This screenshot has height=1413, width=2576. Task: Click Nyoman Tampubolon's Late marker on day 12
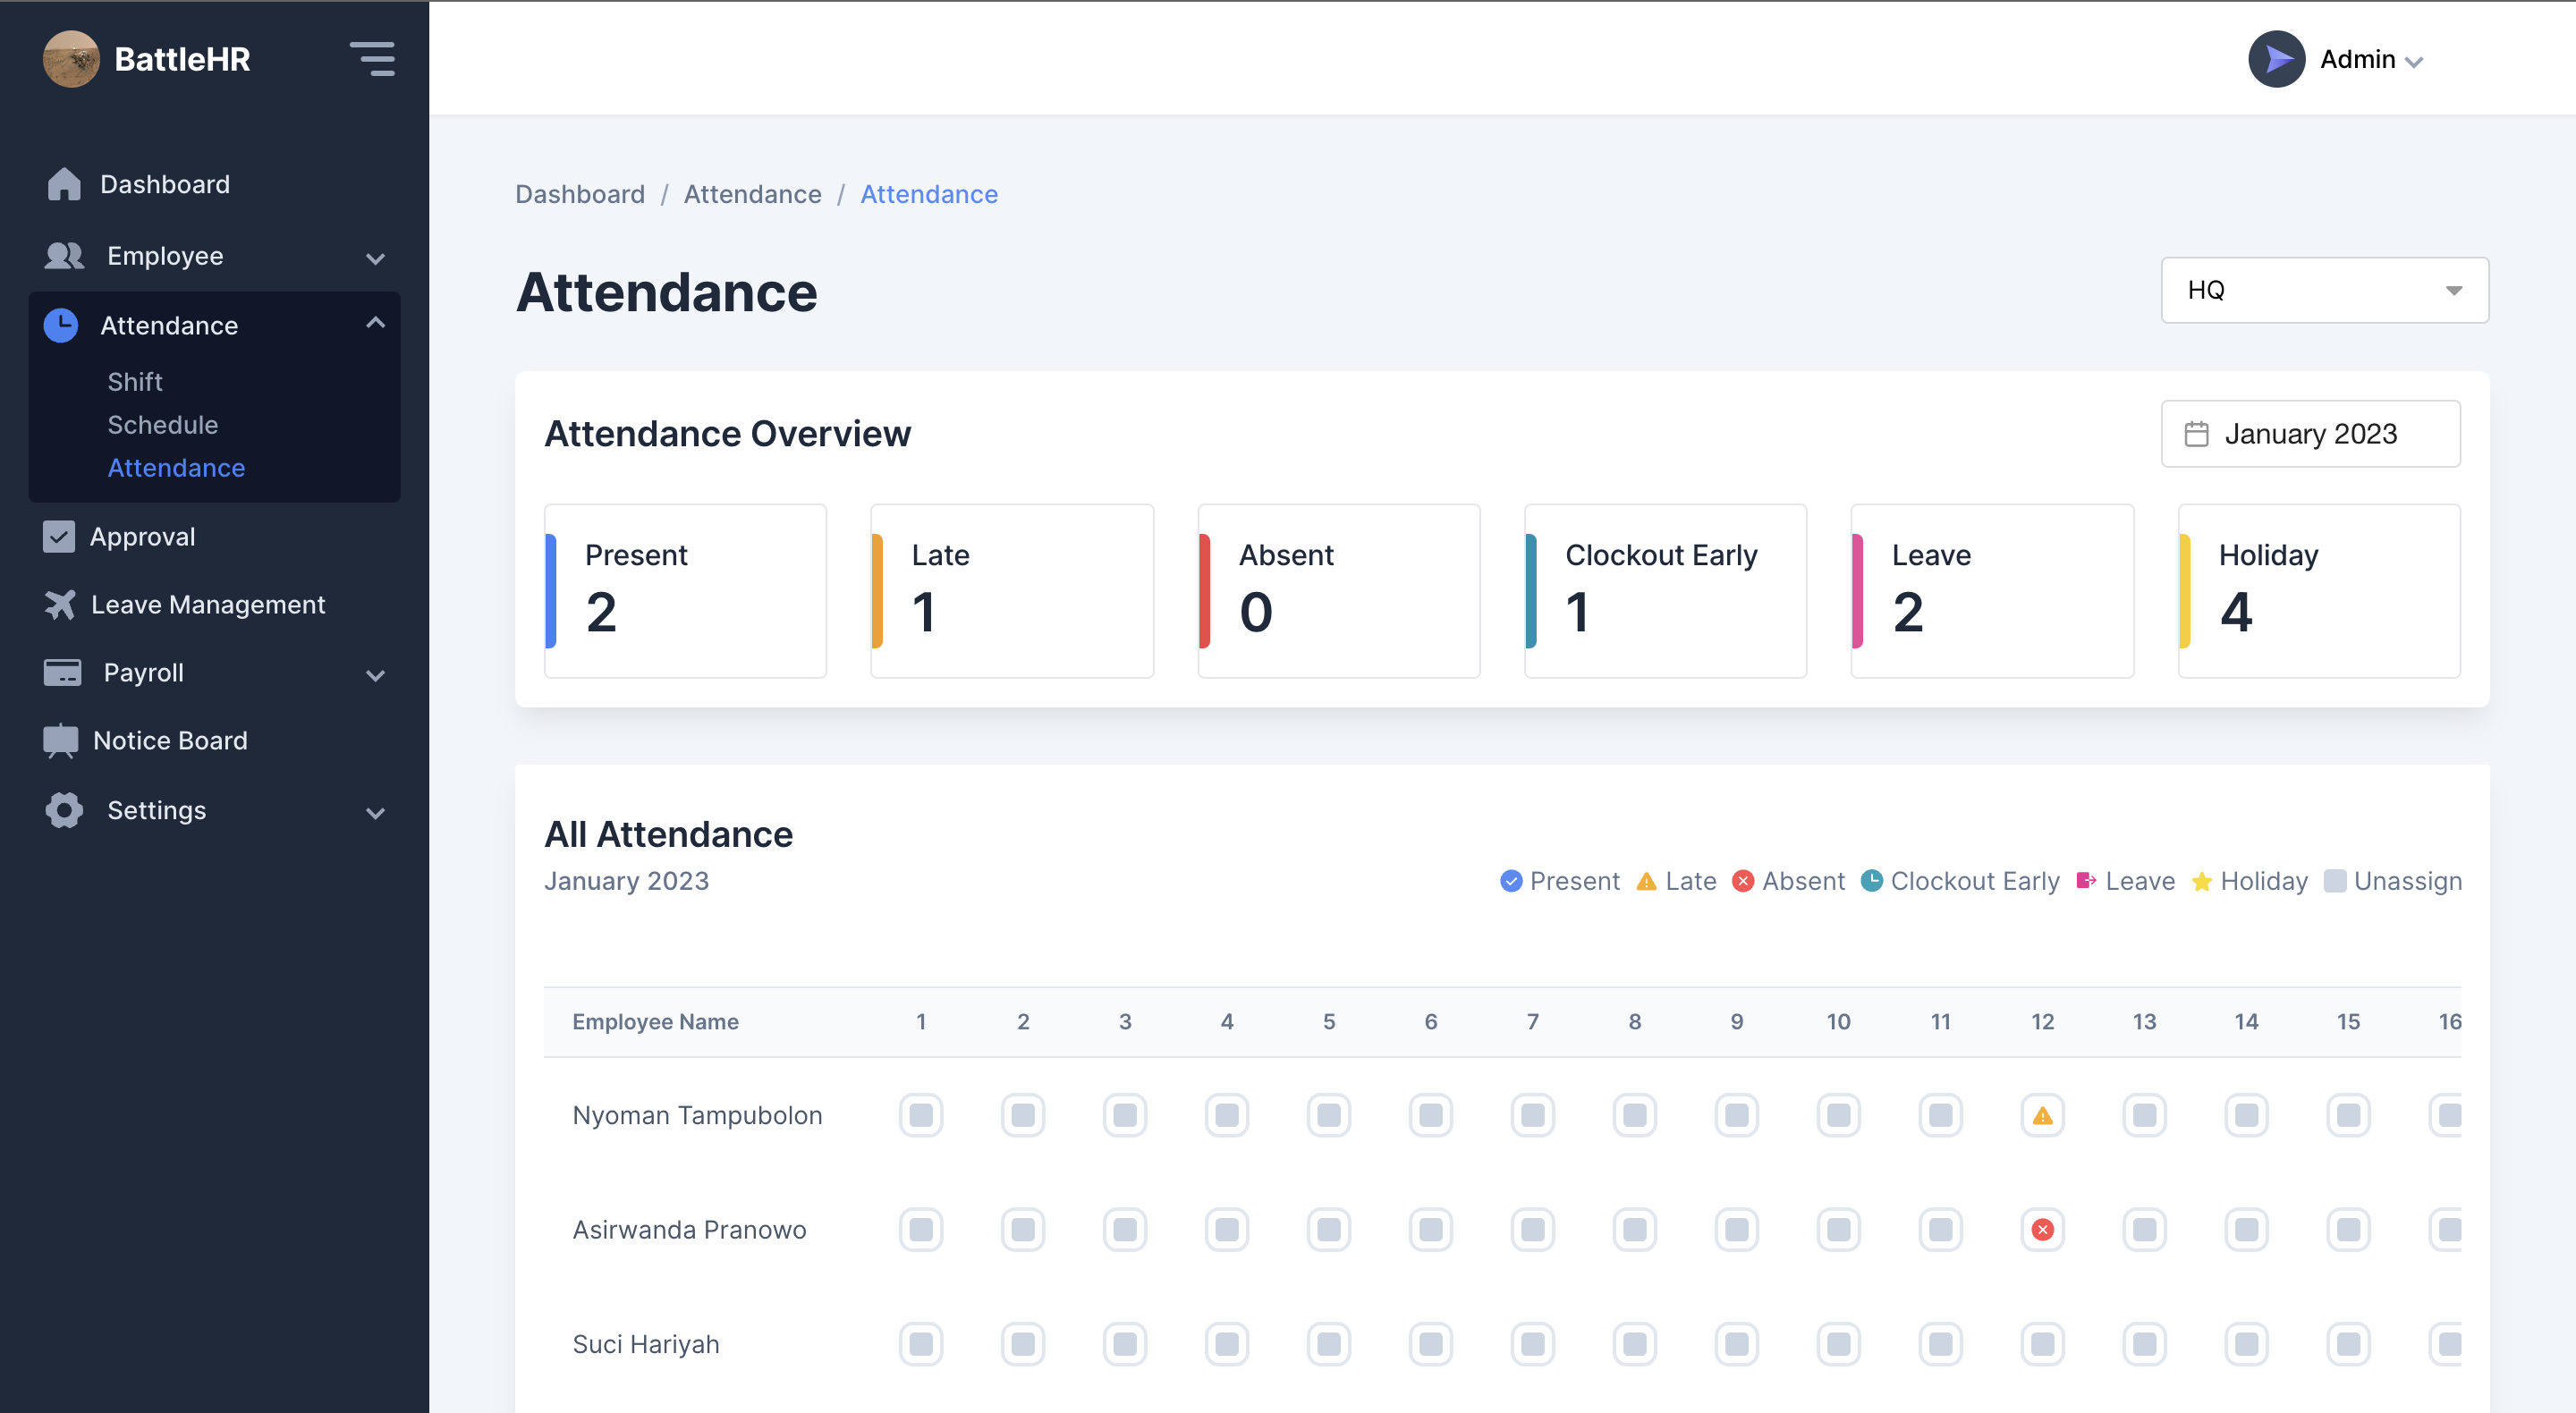point(2042,1115)
